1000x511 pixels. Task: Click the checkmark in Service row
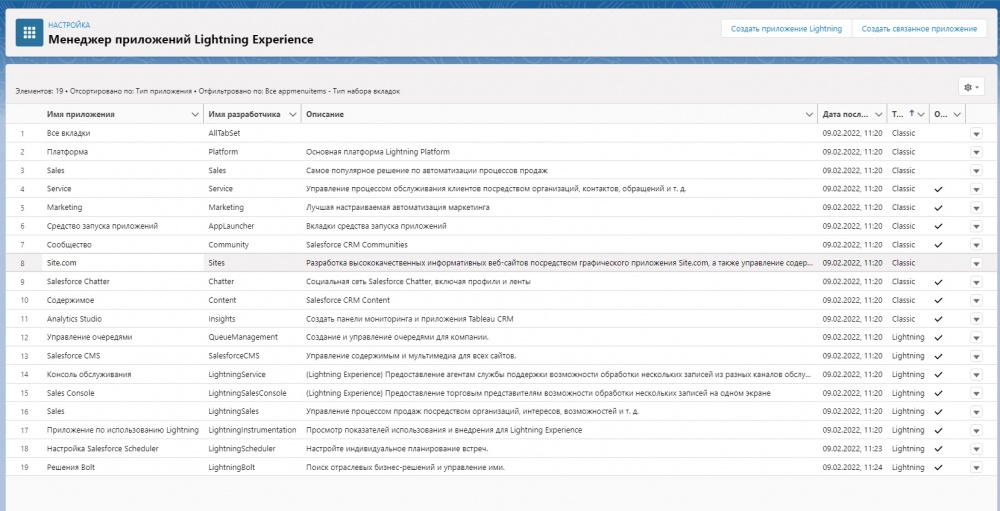point(938,189)
